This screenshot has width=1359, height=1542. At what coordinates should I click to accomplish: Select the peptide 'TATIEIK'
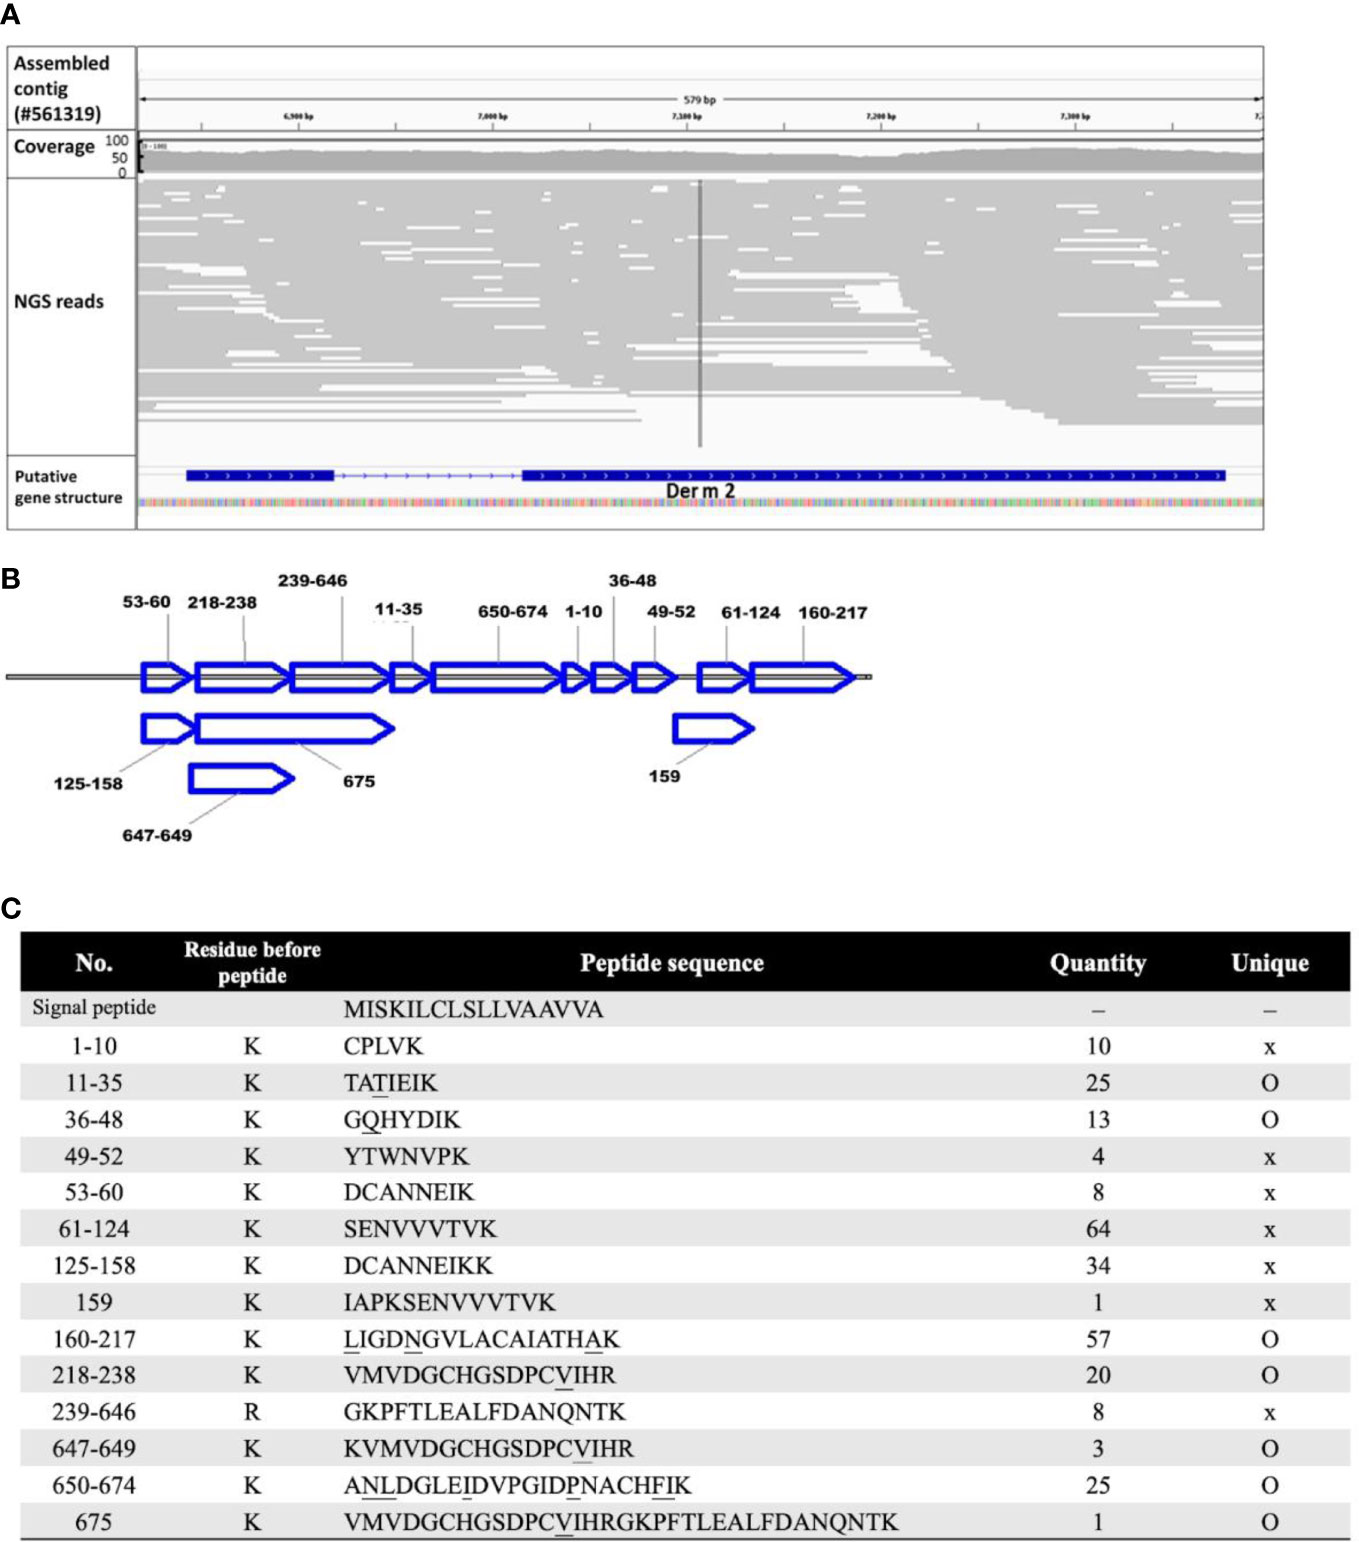click(390, 1083)
